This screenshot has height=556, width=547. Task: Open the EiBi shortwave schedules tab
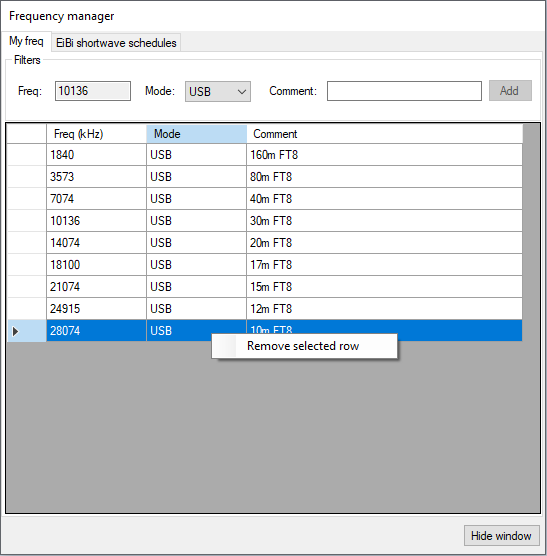[x=116, y=43]
